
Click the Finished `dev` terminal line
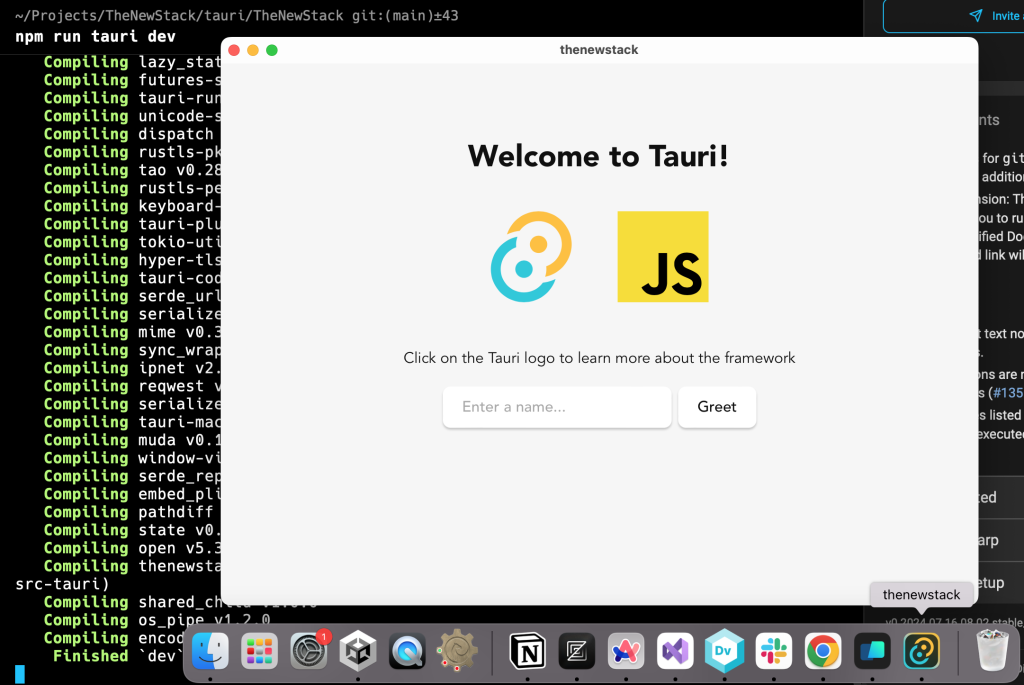[116, 656]
